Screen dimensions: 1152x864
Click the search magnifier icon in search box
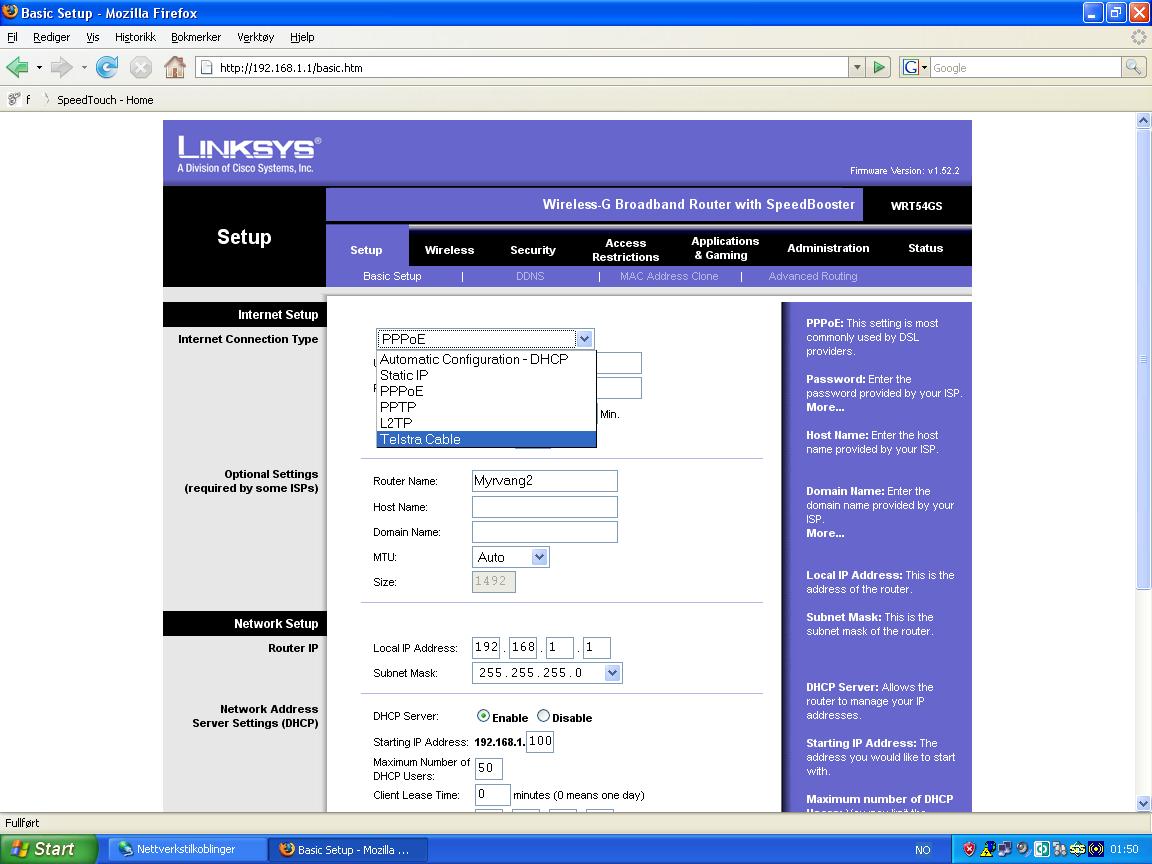point(1133,68)
